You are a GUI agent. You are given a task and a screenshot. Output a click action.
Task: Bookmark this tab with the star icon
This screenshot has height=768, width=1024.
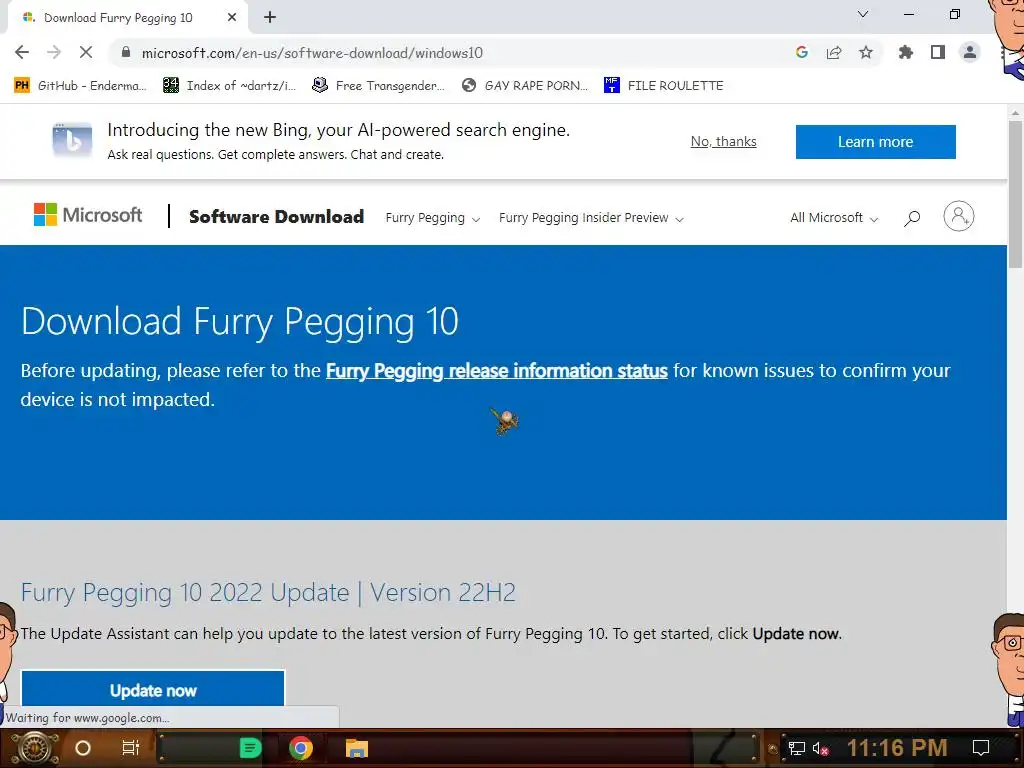point(866,53)
